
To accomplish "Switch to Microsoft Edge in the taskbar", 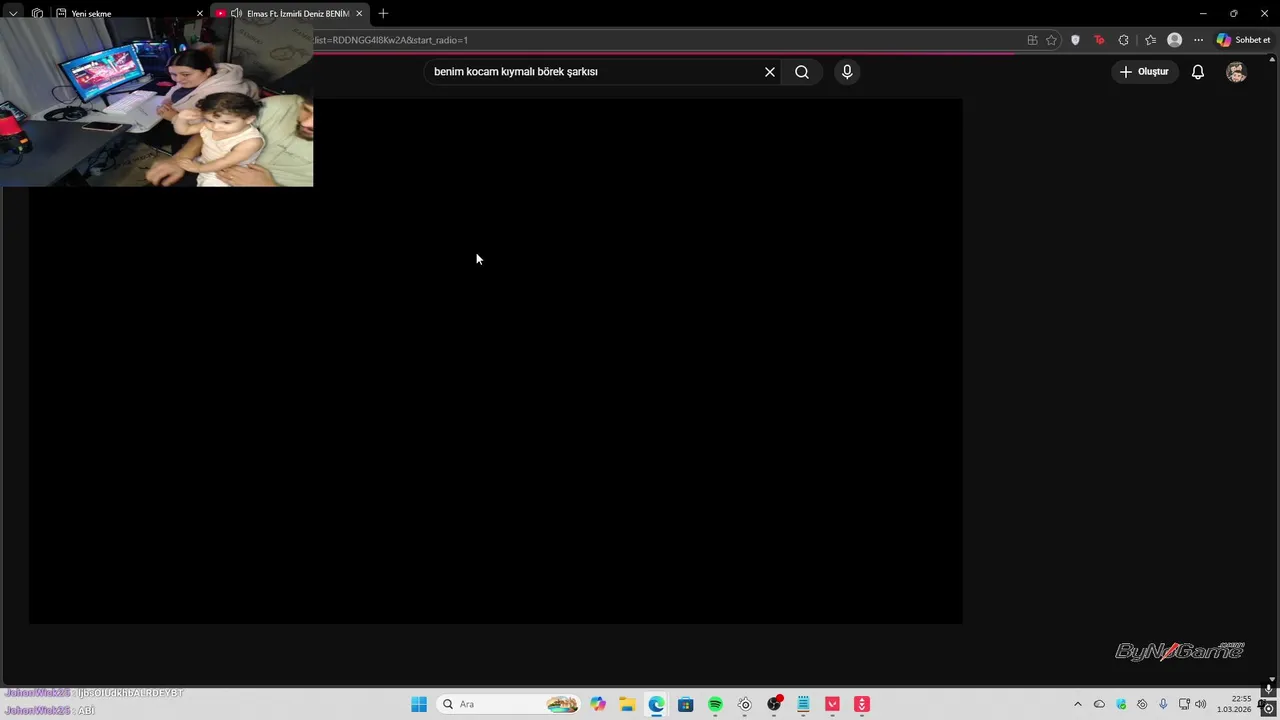I will click(656, 704).
